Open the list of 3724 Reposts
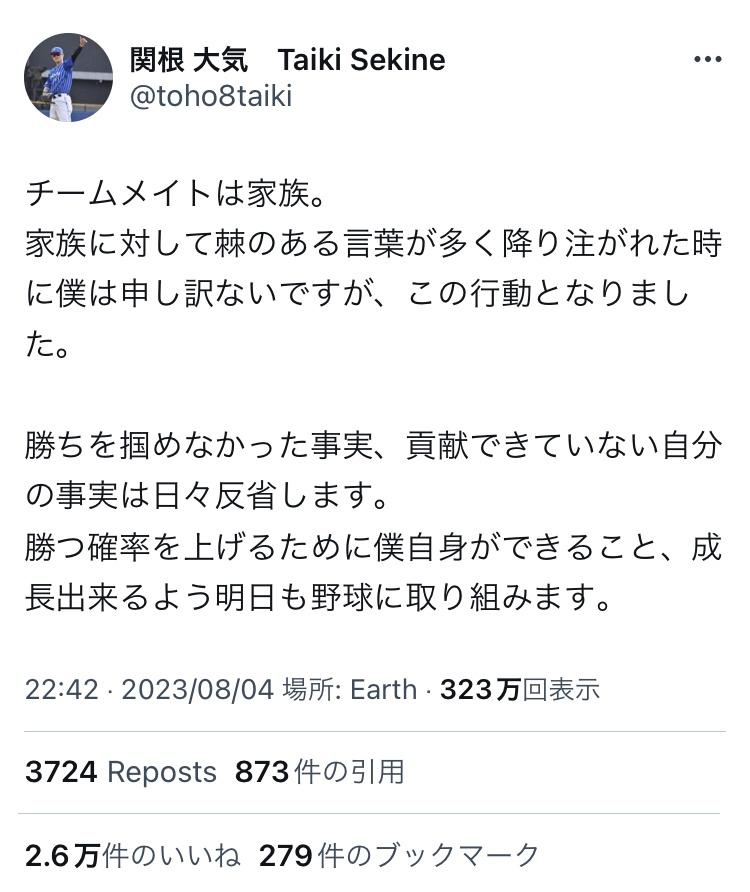 point(121,772)
